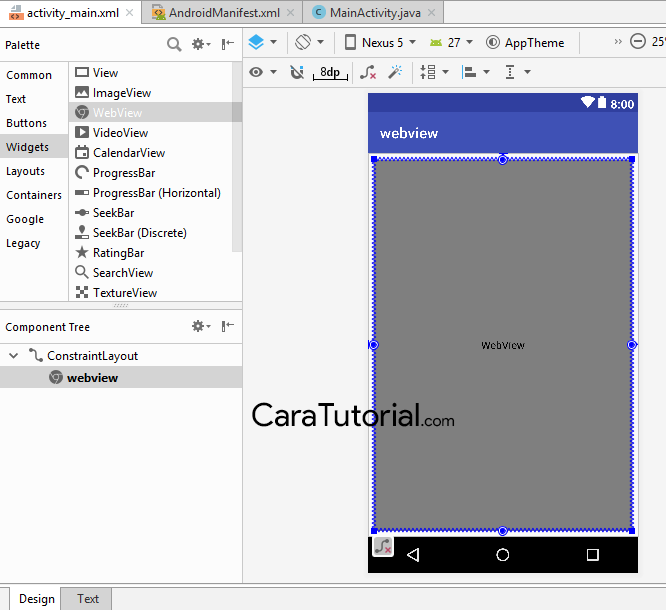
Task: Pick the TextureView widget
Action: [151, 293]
